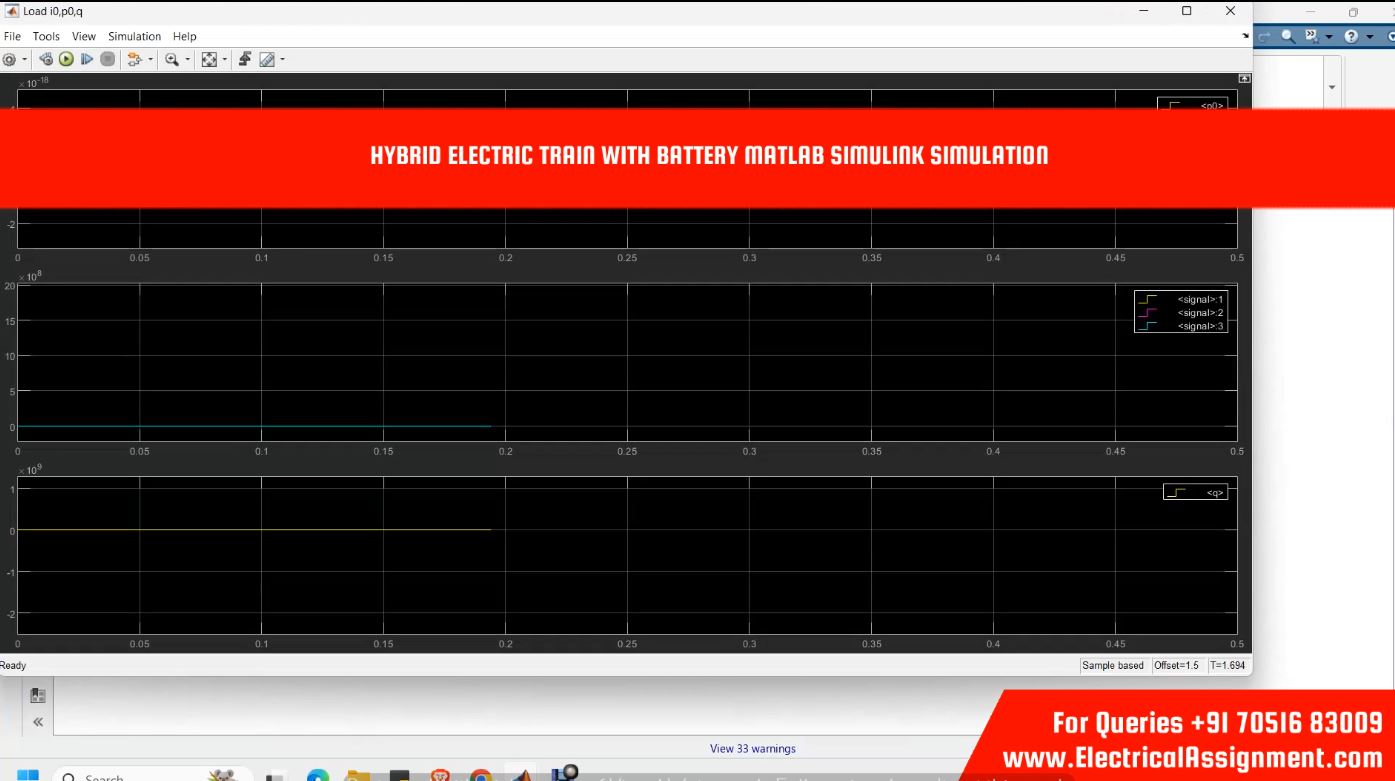
Task: Open the Tools menu
Action: point(46,36)
